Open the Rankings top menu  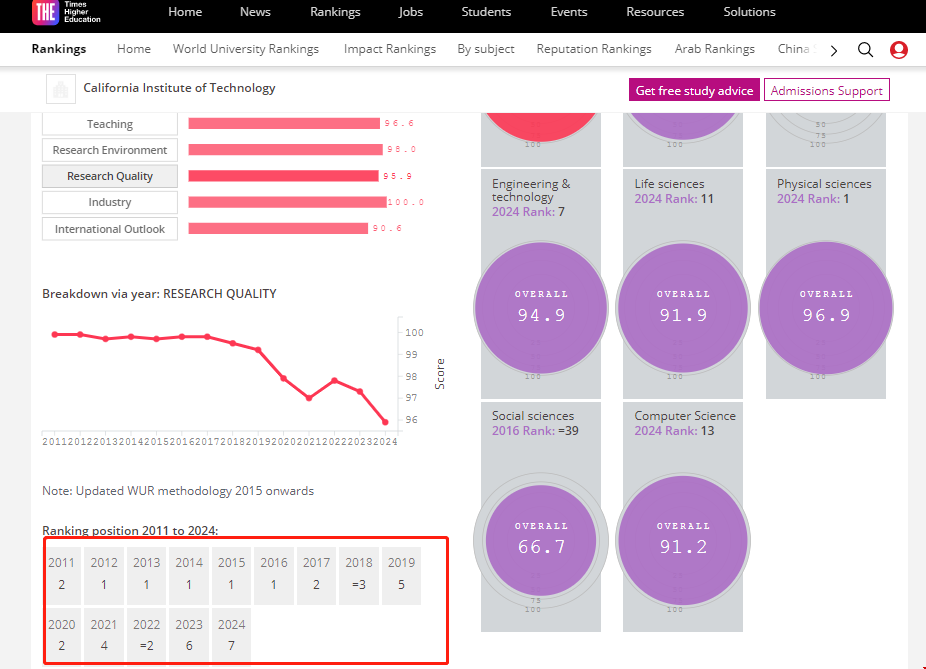(335, 12)
